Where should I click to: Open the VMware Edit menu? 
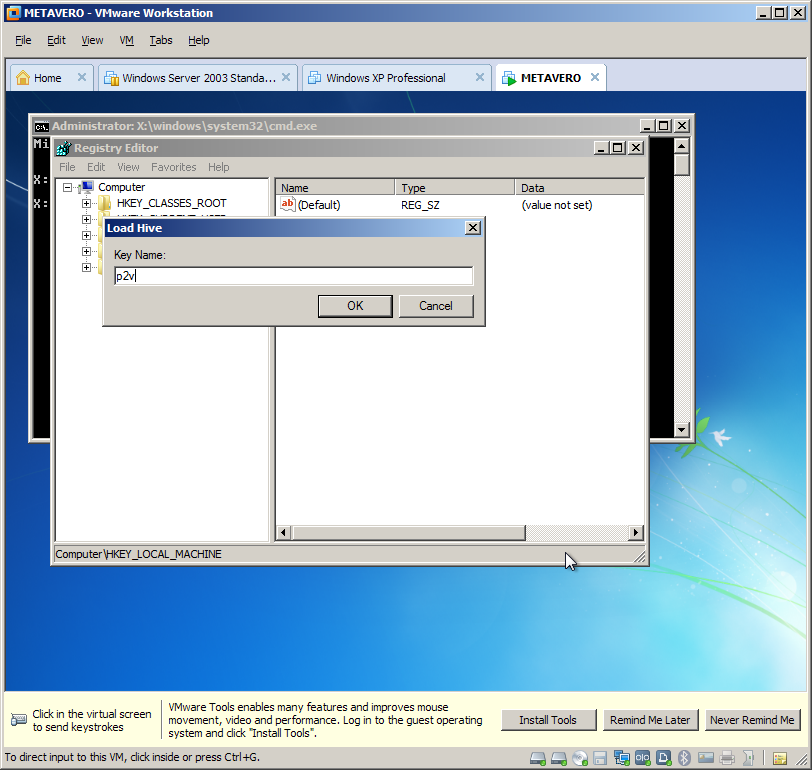click(x=56, y=40)
